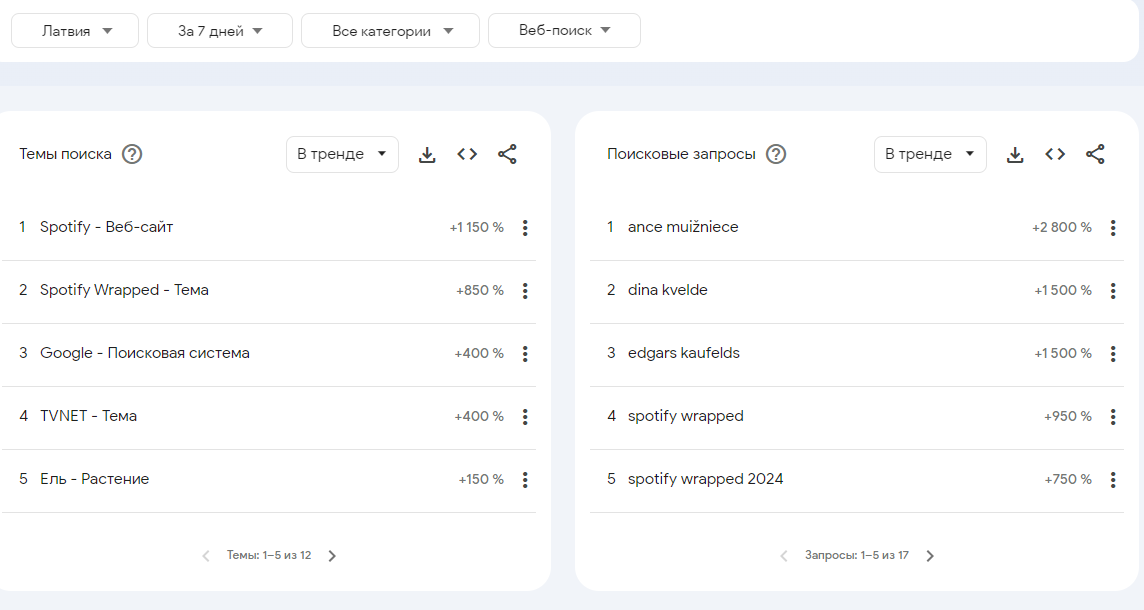
Task: Share the Поисковые запросы panel
Action: coord(1095,154)
